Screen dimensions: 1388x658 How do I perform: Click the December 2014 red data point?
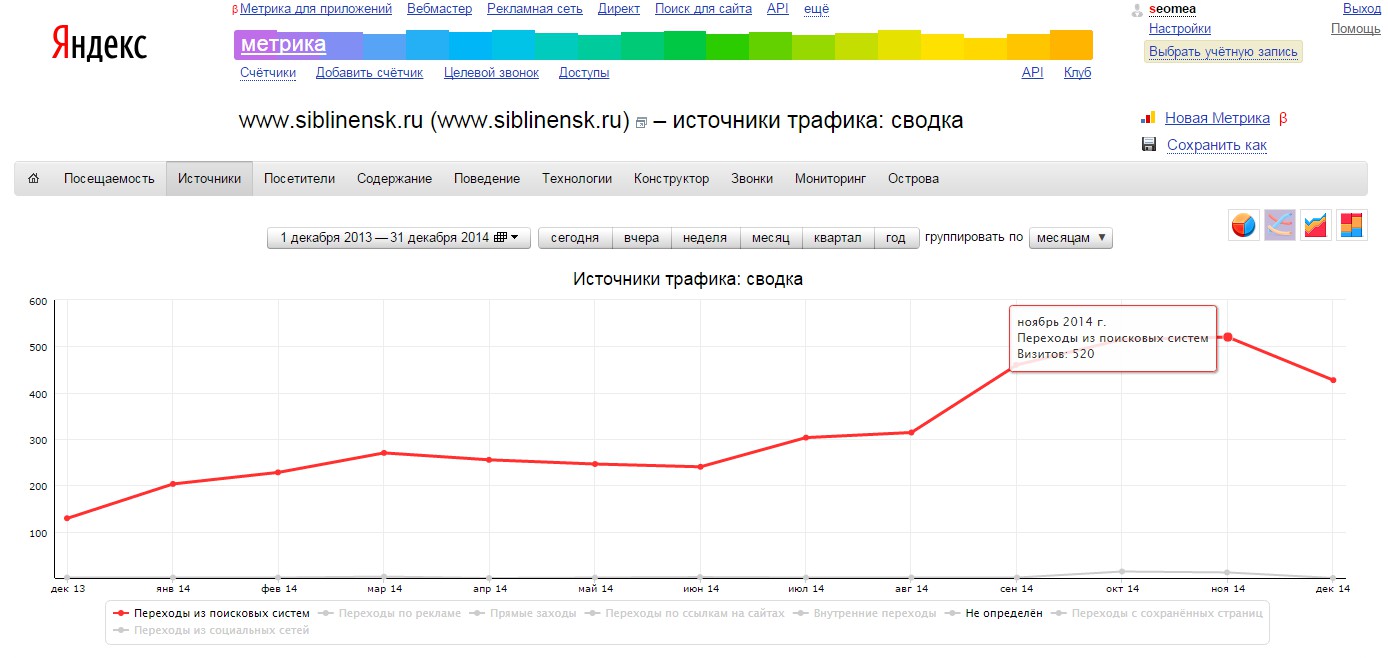(x=1333, y=380)
